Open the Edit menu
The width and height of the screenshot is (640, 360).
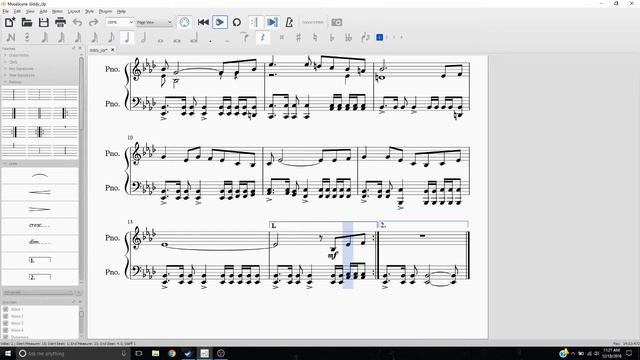(17, 11)
